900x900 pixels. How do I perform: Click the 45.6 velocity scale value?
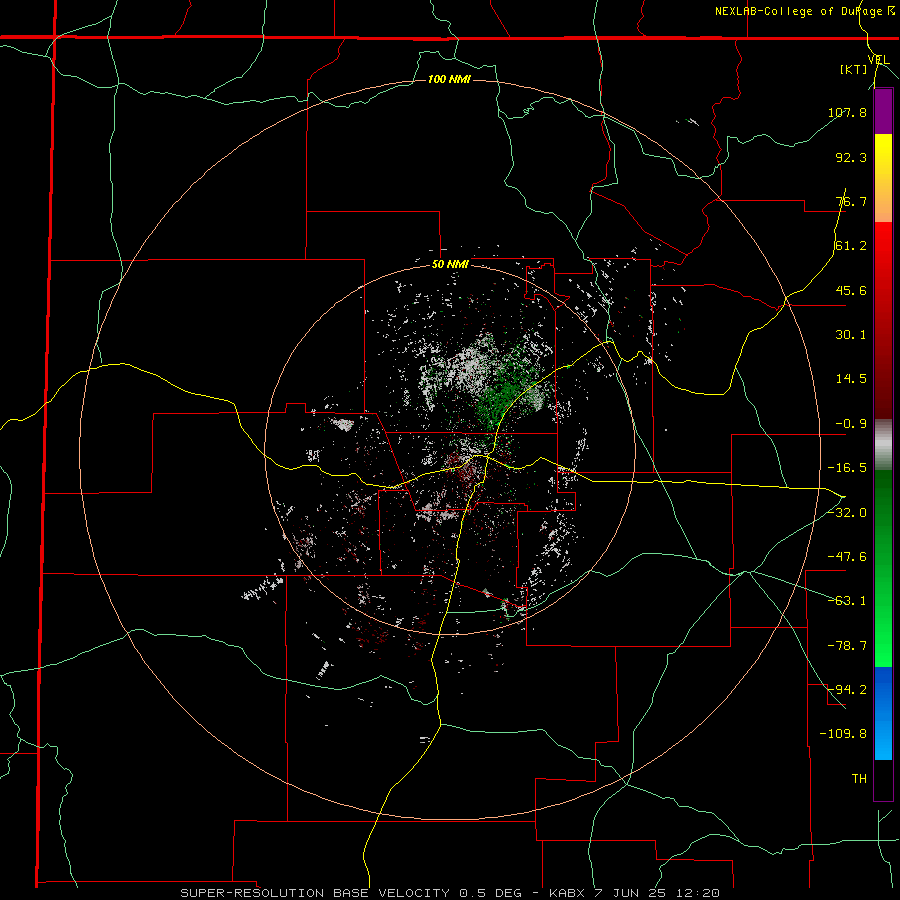coord(851,290)
